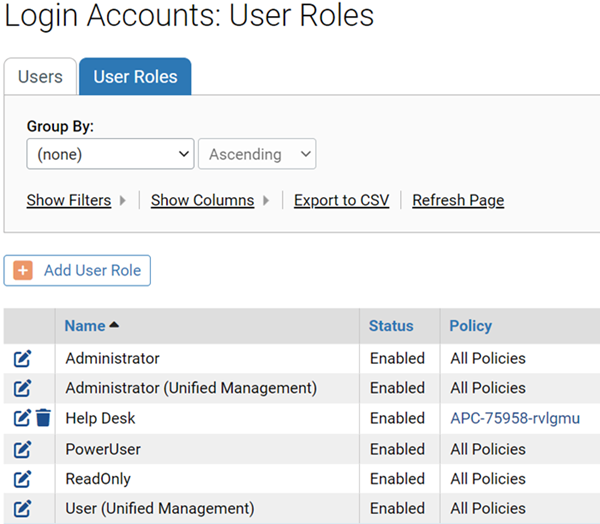600x524 pixels.
Task: Edit the User (Unified Management) role
Action: click(22, 508)
